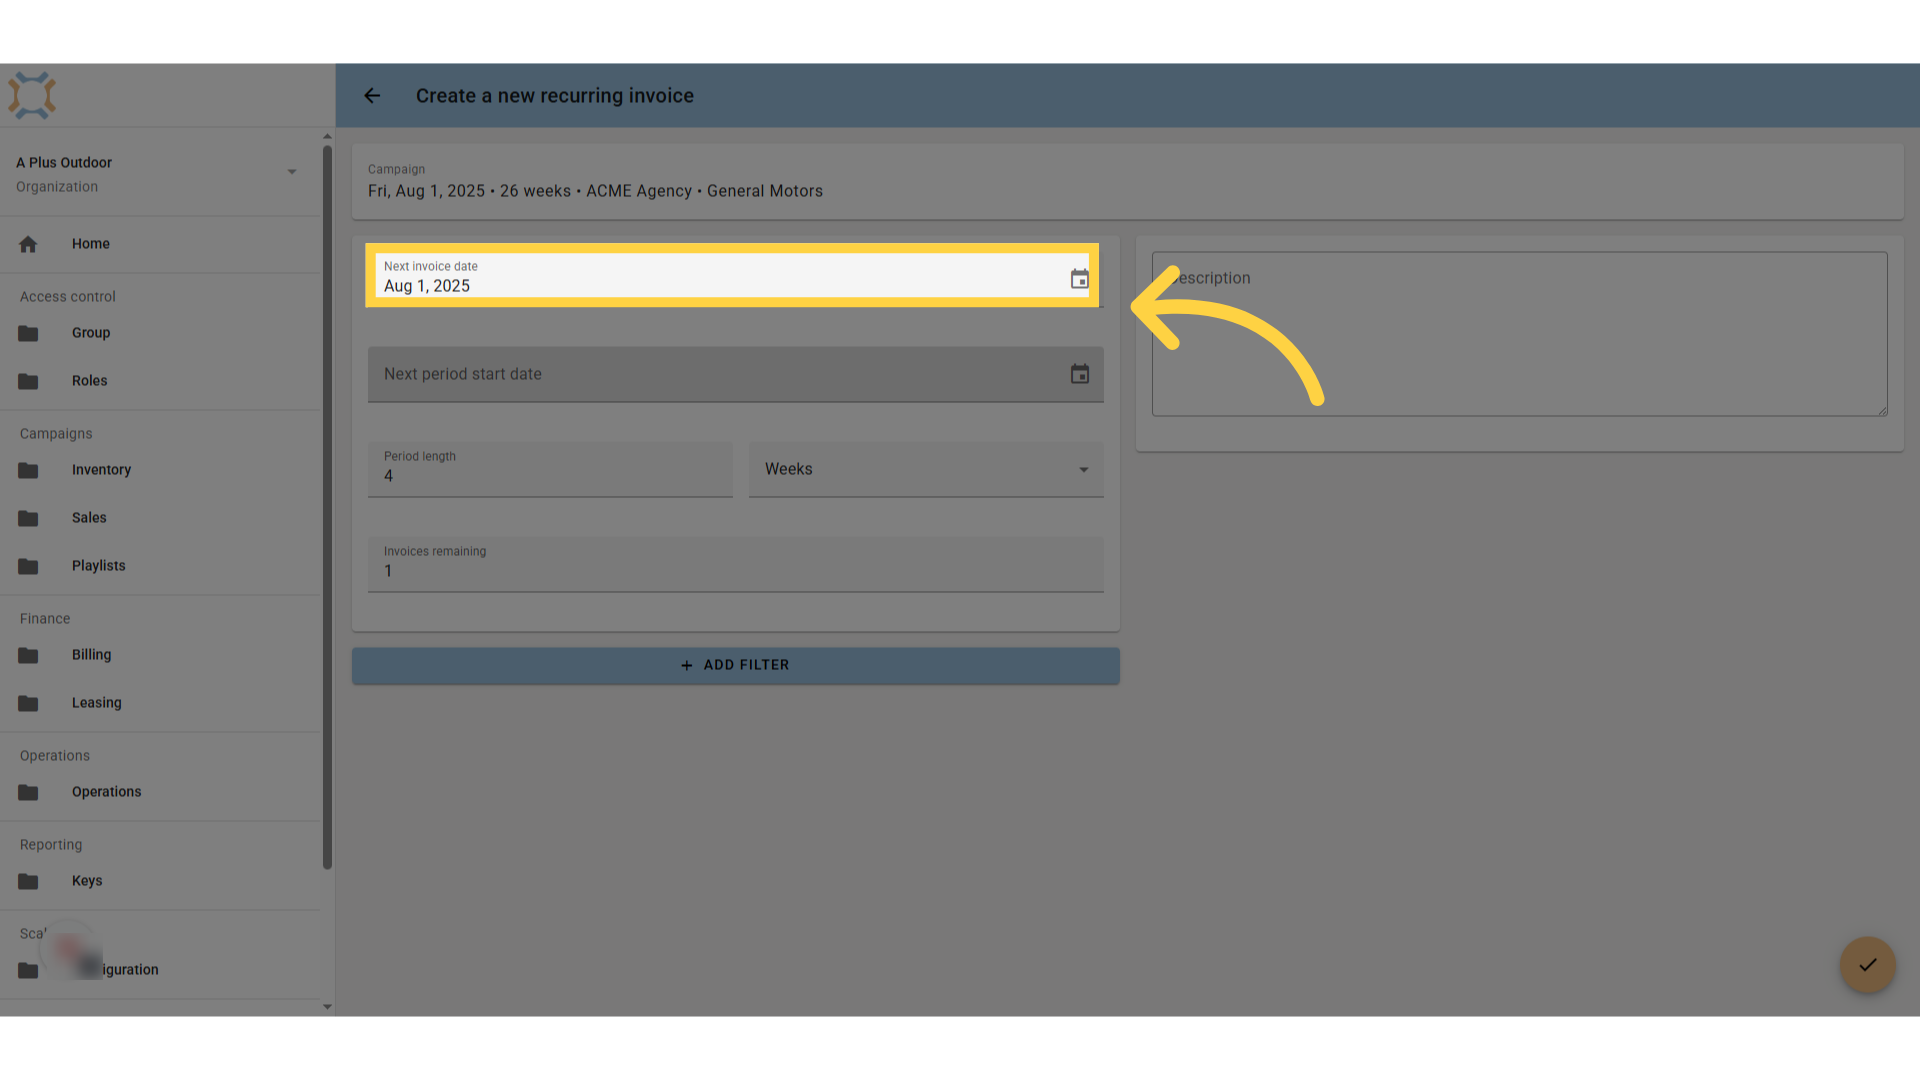Viewport: 1920px width, 1080px height.
Task: Click the Configuration folder icon
Action: tap(28, 970)
